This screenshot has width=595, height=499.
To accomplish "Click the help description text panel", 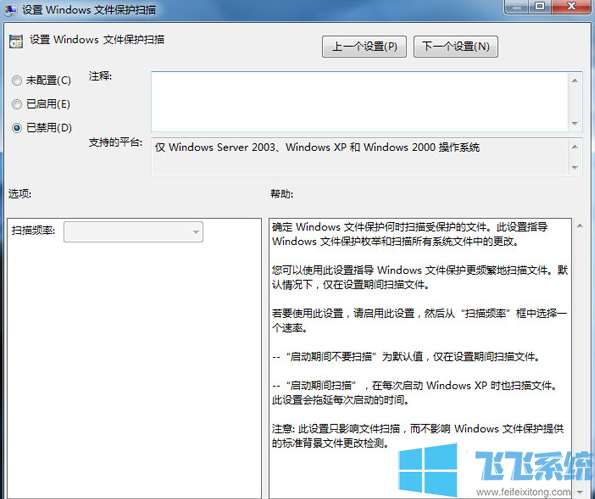I will [x=420, y=358].
